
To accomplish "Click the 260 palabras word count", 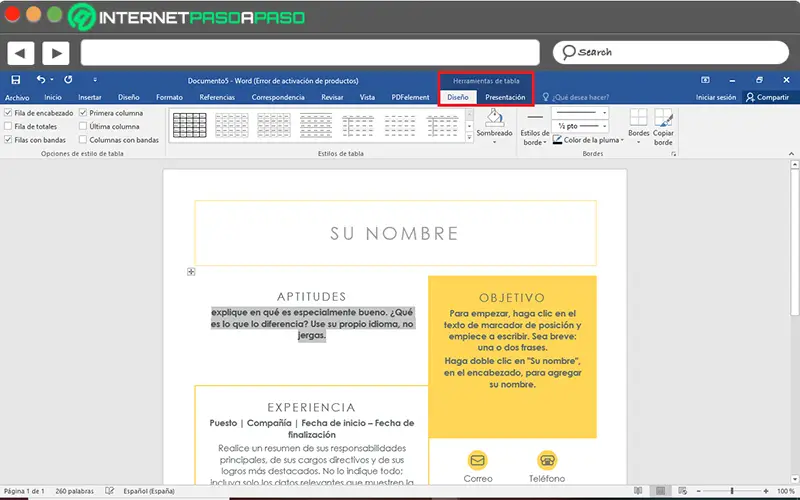I will click(74, 491).
